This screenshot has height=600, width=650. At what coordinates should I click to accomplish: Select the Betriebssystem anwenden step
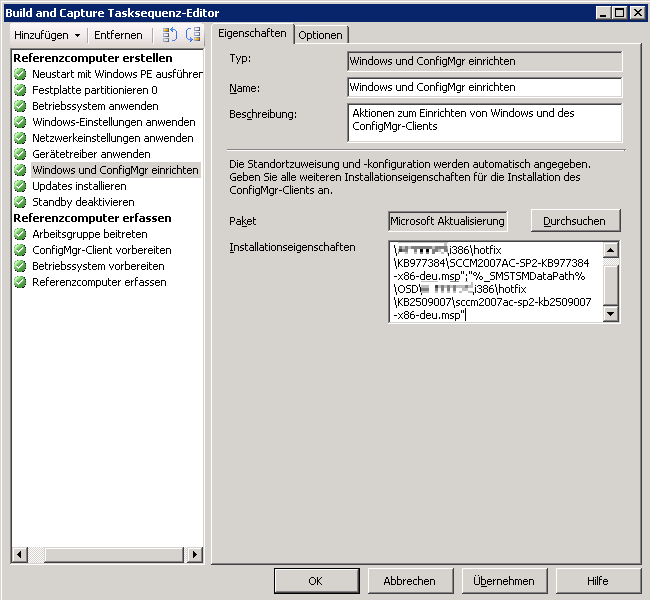(x=95, y=106)
